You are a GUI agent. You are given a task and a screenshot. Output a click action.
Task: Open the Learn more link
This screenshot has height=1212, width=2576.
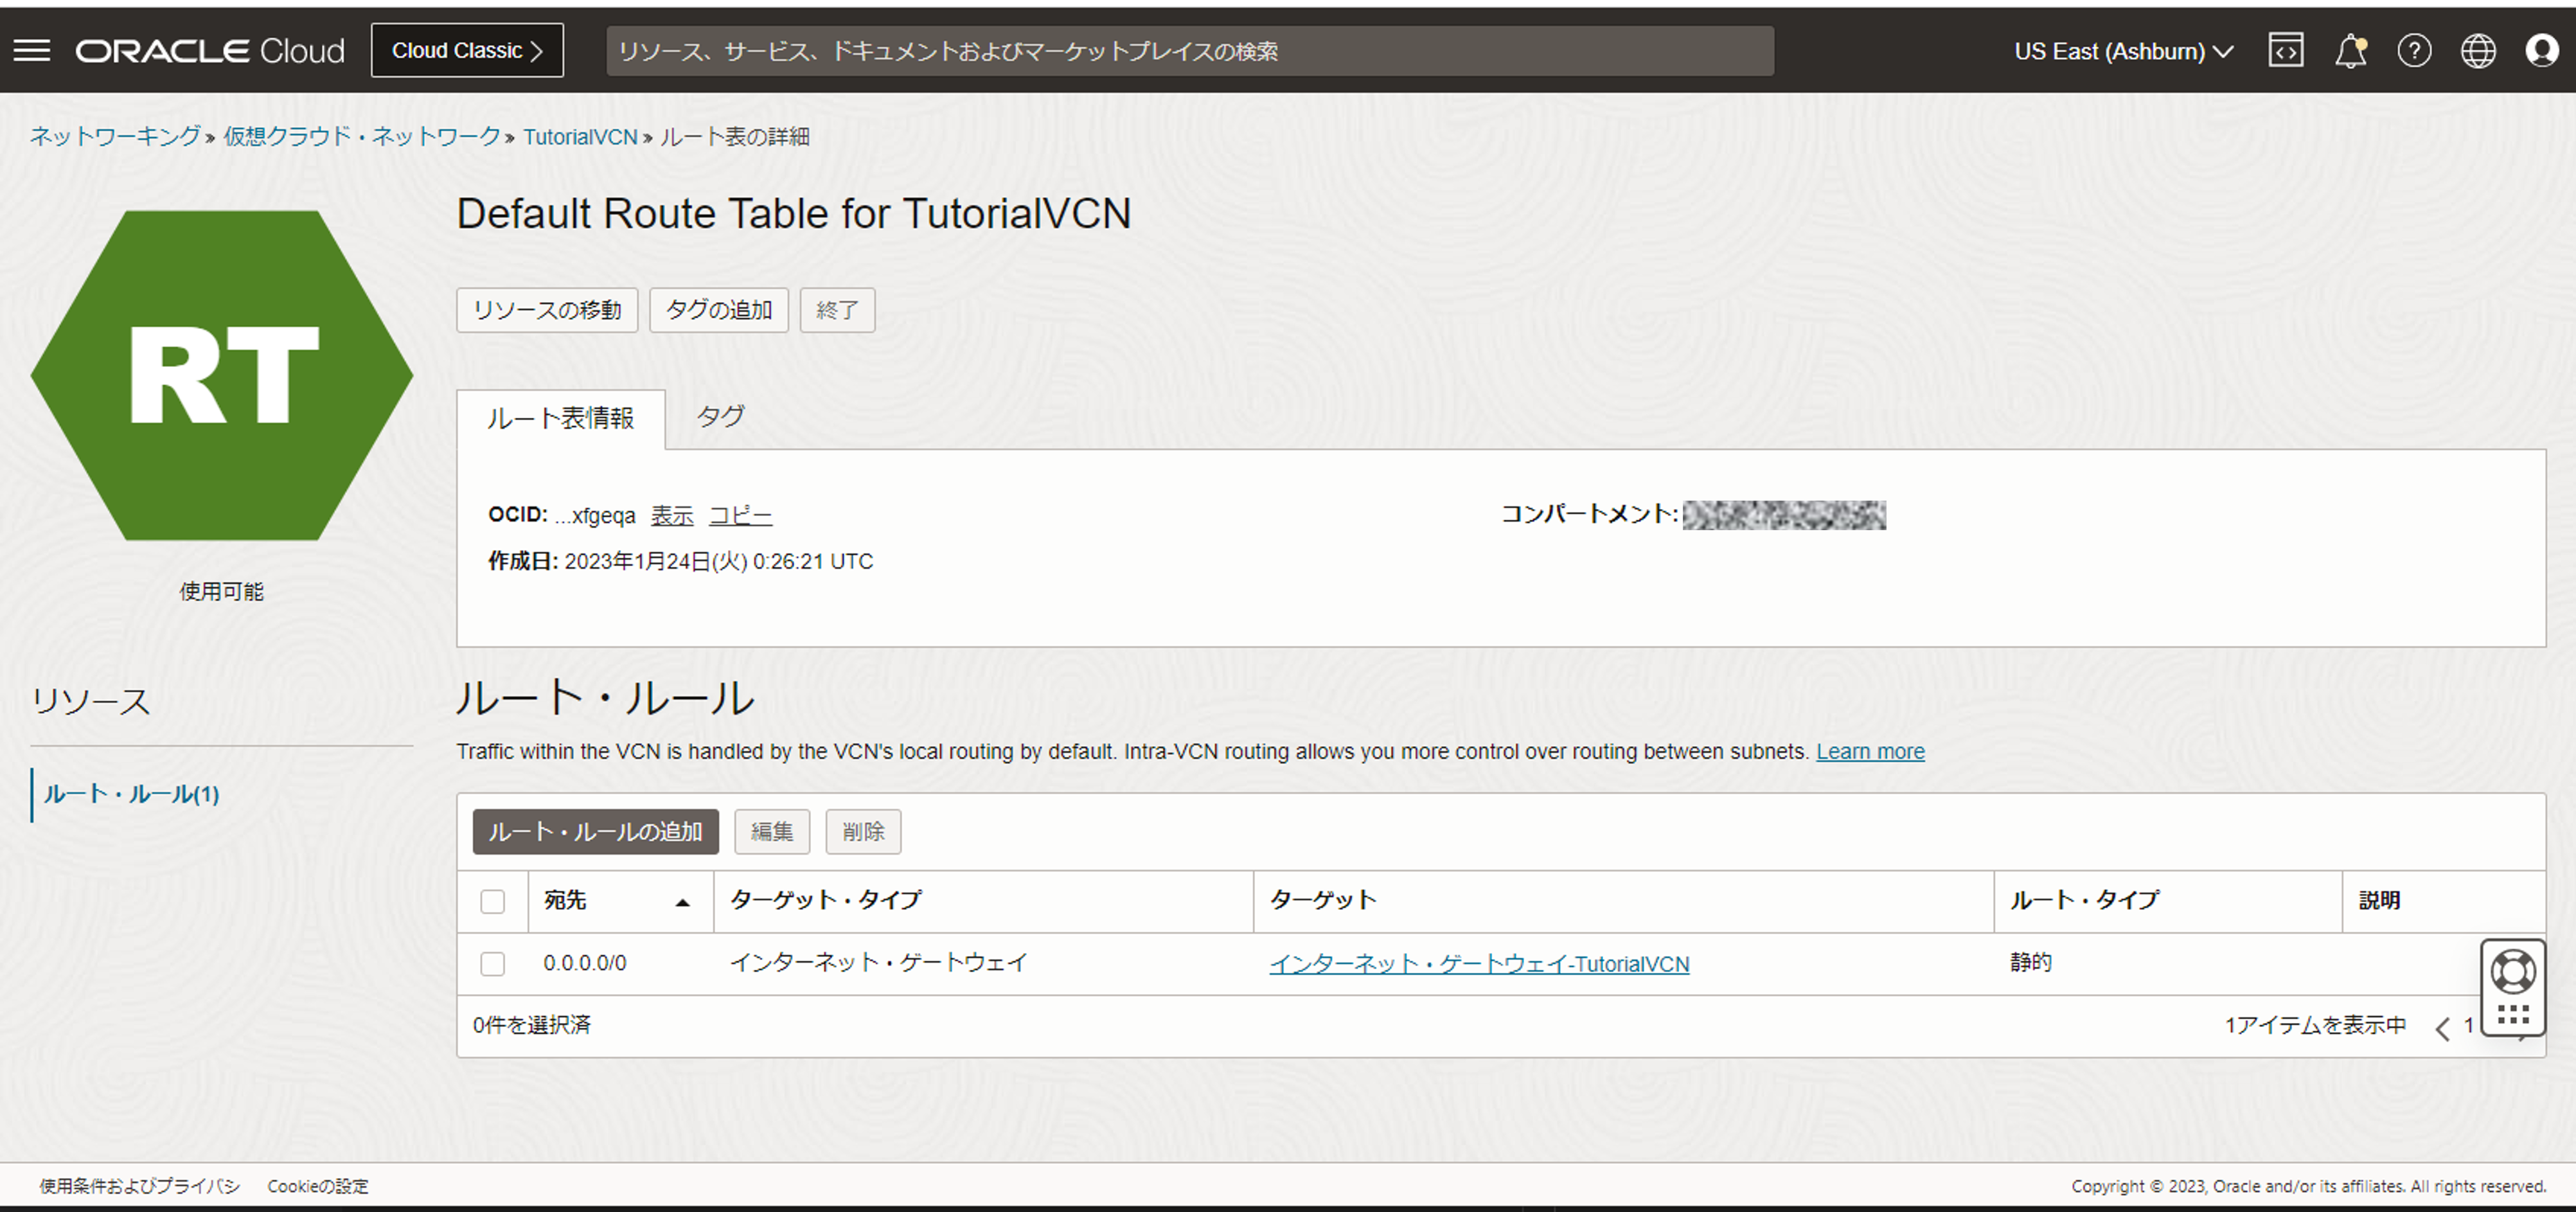tap(1870, 751)
